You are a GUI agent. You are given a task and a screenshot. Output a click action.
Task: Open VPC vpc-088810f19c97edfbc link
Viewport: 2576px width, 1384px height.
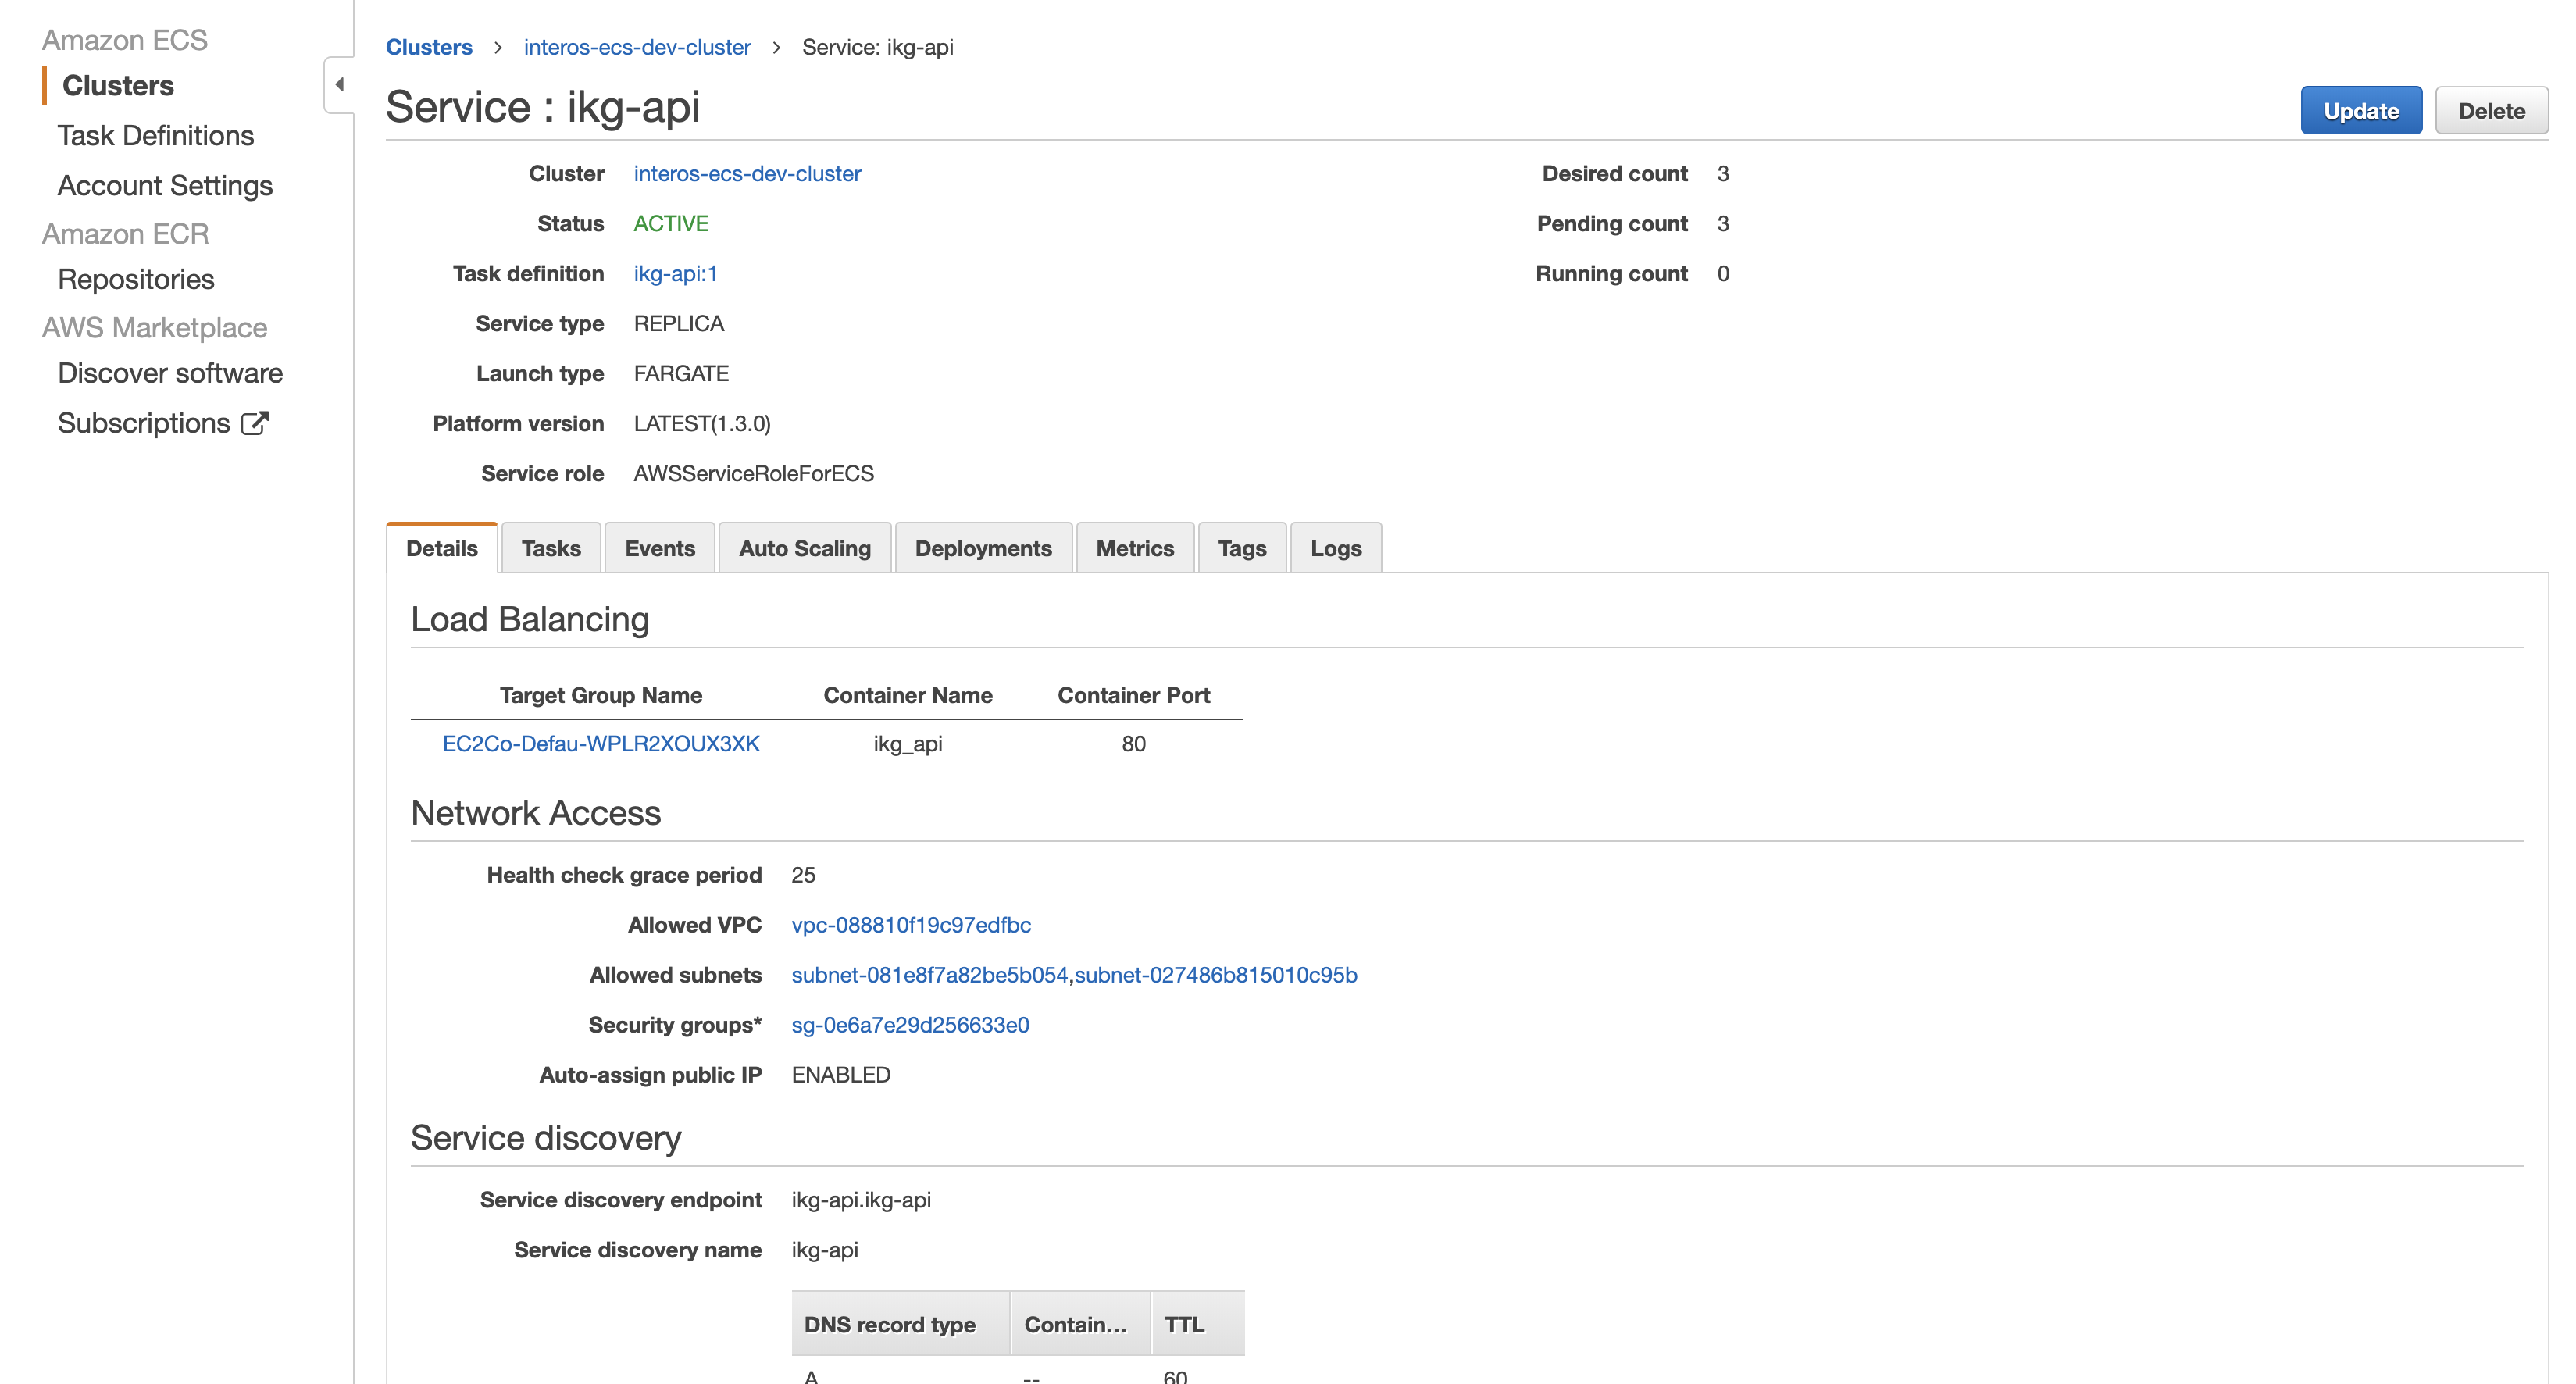[x=911, y=925]
